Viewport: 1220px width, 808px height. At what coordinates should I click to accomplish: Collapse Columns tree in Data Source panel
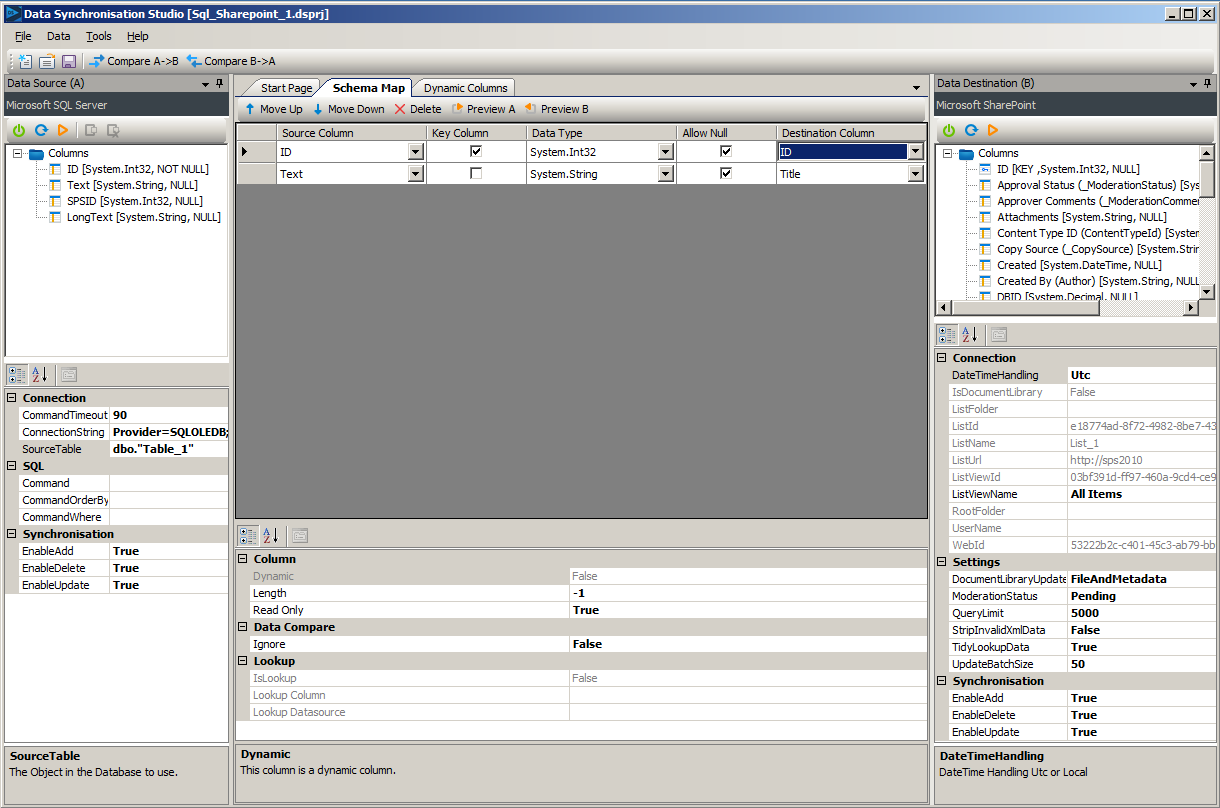(18, 153)
